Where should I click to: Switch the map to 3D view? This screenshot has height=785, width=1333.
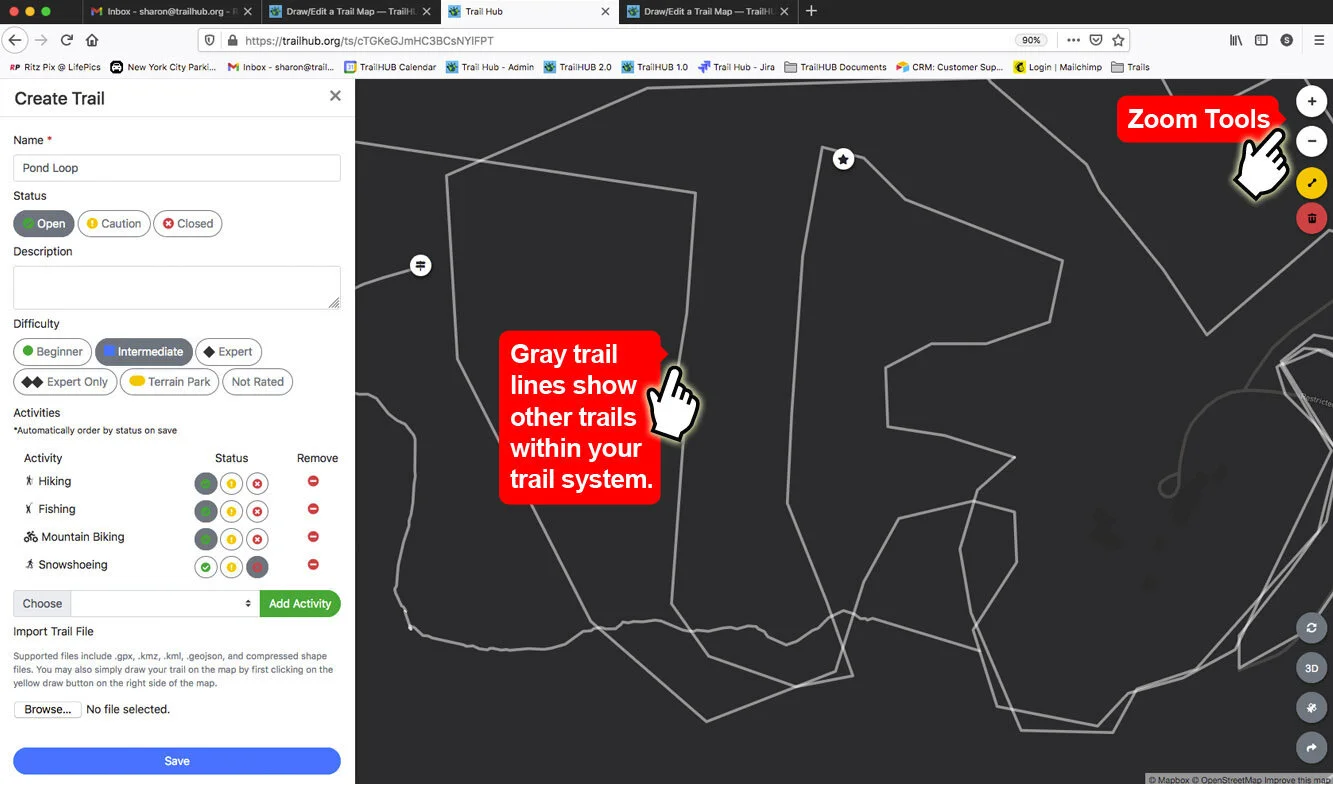1311,668
